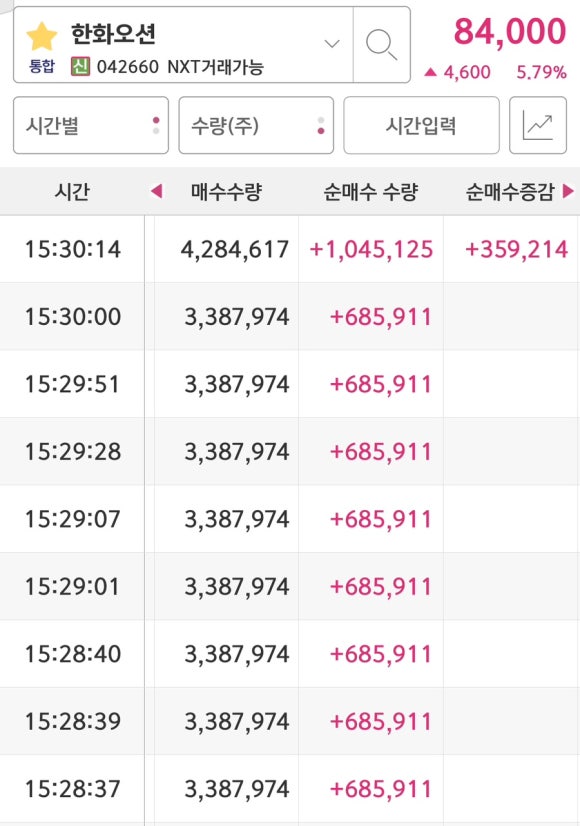Click the 시간입력 button
The height and width of the screenshot is (826, 580).
(421, 125)
